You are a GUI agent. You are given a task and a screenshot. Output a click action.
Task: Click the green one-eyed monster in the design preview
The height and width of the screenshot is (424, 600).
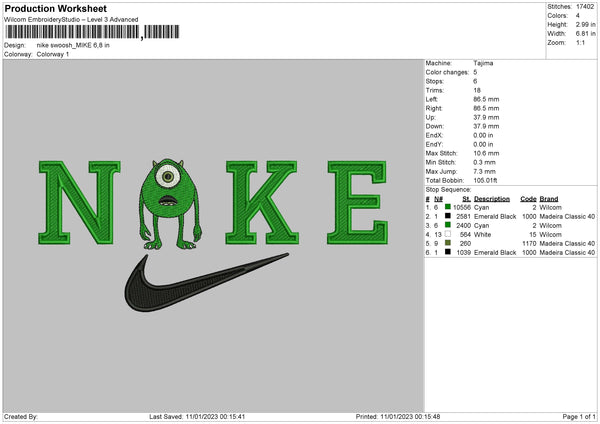[170, 204]
